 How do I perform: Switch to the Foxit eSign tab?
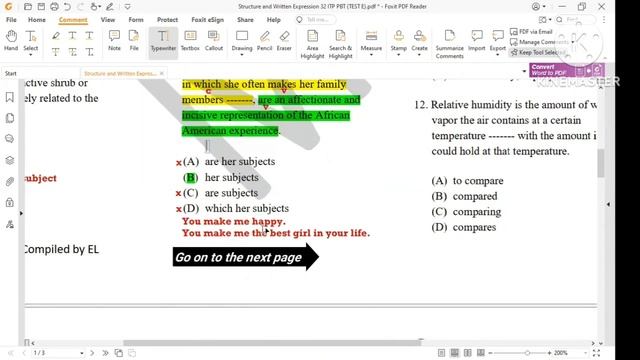tap(207, 20)
